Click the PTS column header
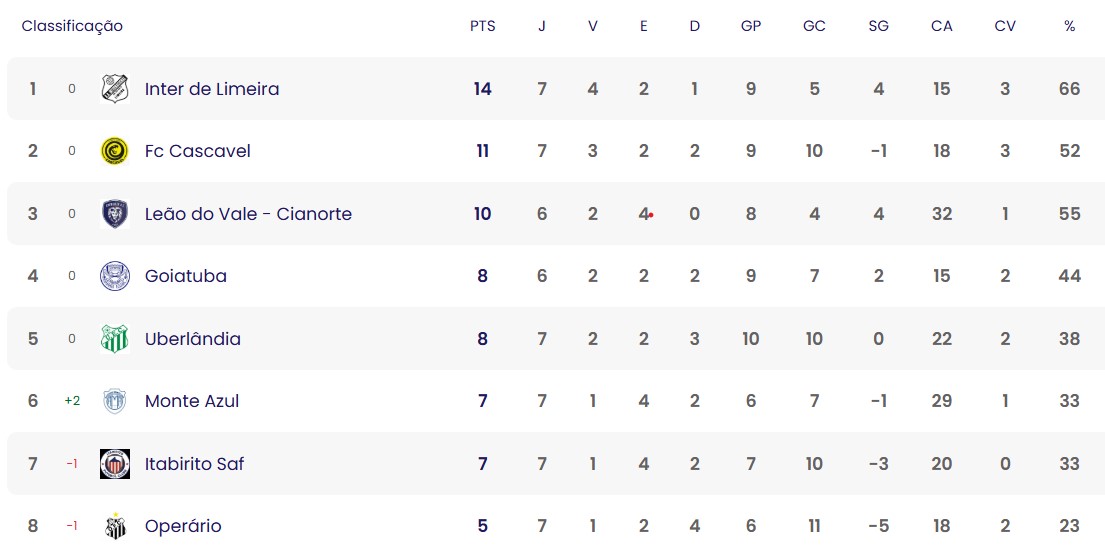 483,26
